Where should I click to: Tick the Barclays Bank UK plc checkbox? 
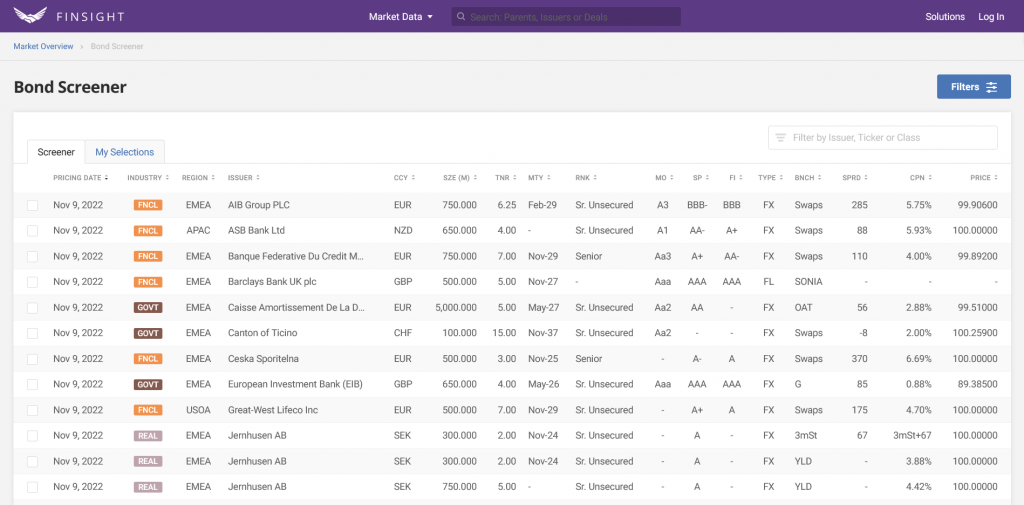(x=33, y=282)
